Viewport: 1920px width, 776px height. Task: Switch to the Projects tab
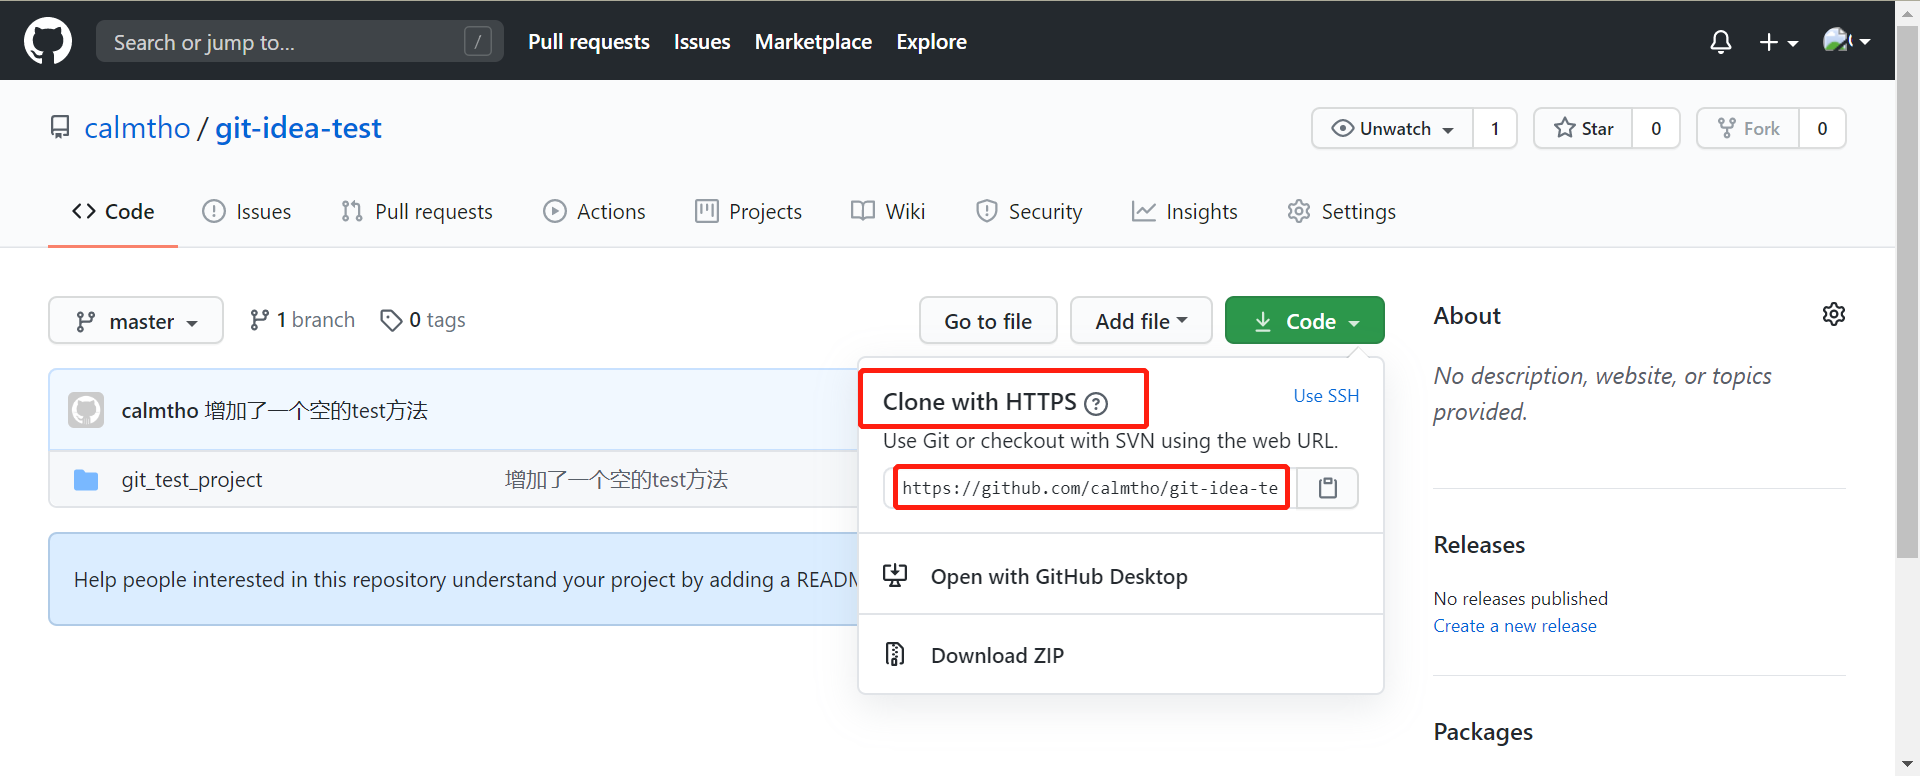click(749, 212)
